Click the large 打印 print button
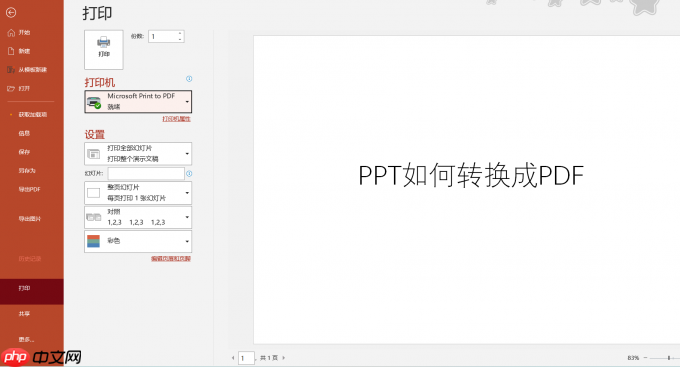This screenshot has width=680, height=367. pyautogui.click(x=104, y=49)
